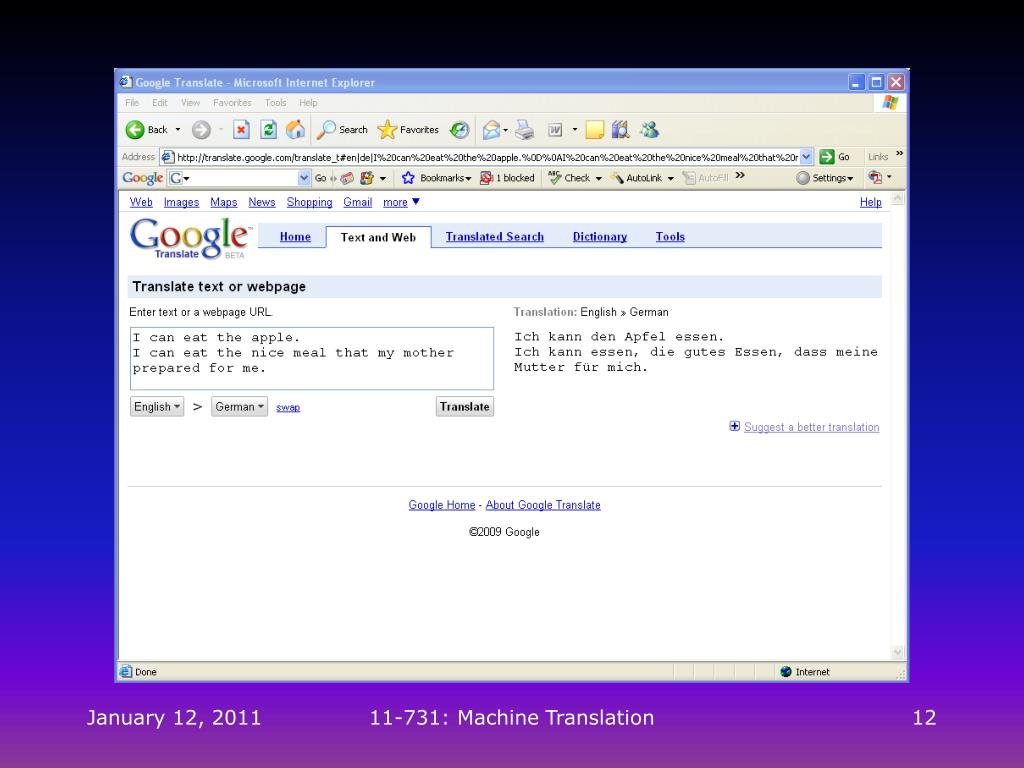This screenshot has height=768, width=1024.
Task: Click the plus icon beside Suggest a better translation
Action: point(735,426)
